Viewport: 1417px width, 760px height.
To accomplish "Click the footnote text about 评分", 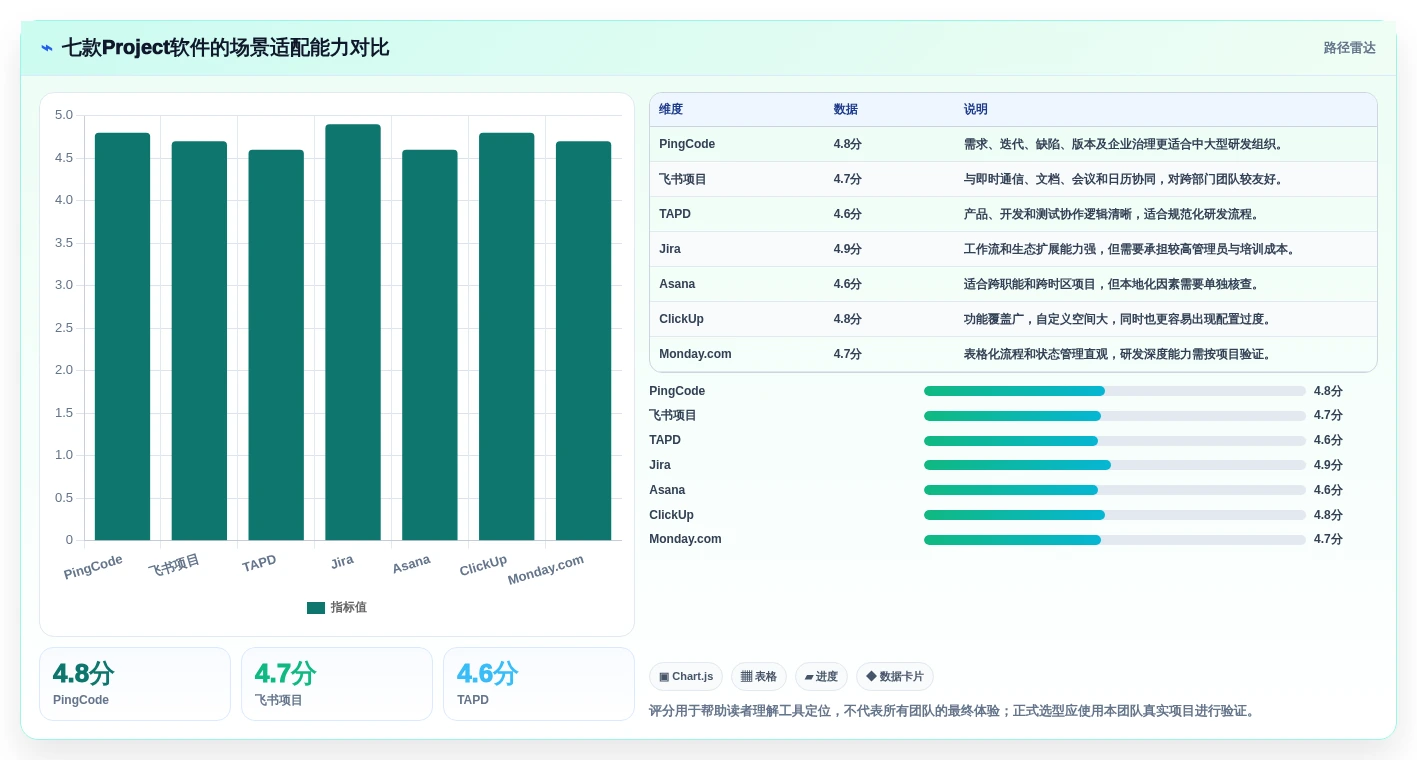I will (953, 711).
